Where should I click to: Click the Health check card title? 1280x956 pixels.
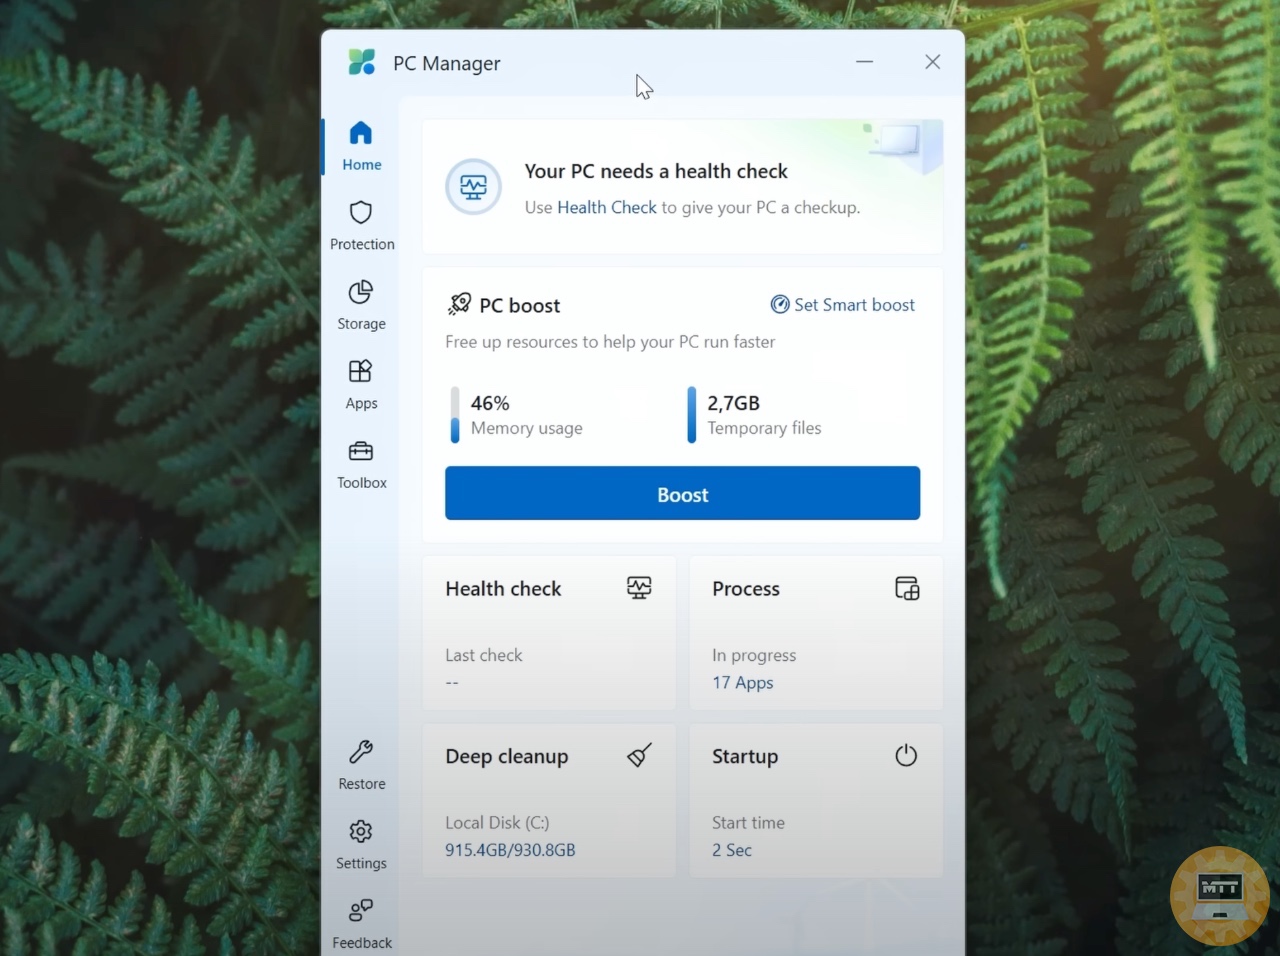(503, 589)
